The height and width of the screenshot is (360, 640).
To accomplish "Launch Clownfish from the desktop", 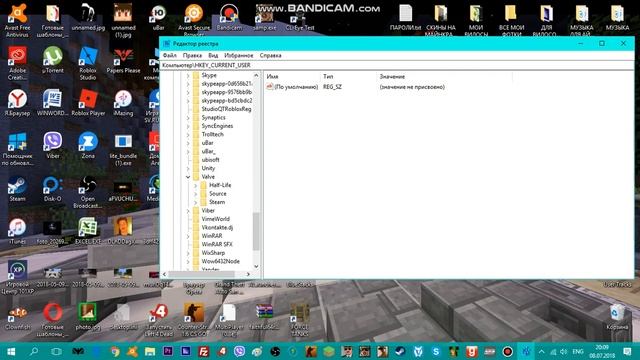I will [17, 317].
